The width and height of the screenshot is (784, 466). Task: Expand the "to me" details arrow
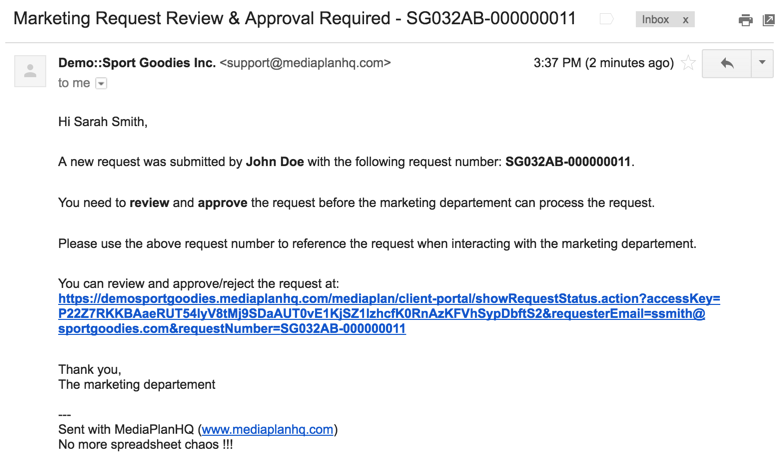pos(100,84)
